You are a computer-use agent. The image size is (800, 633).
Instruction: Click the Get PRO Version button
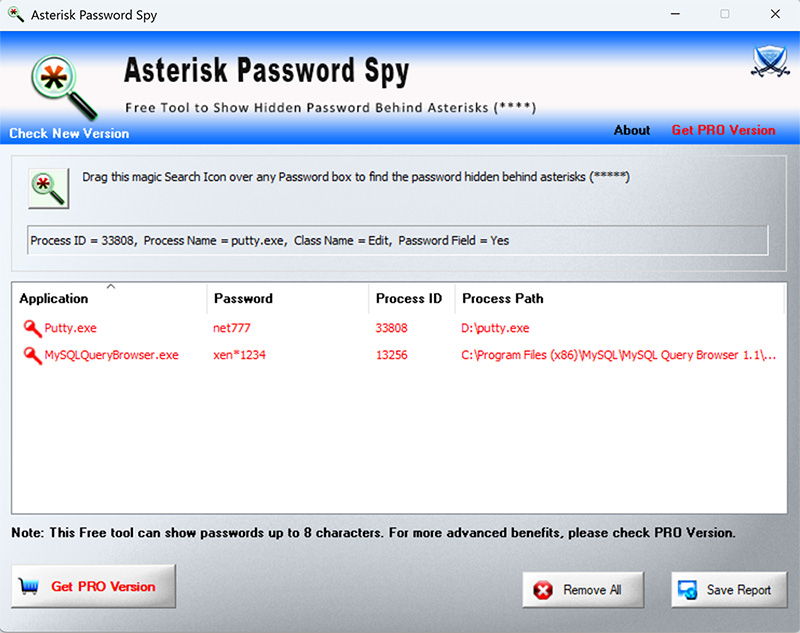93,587
